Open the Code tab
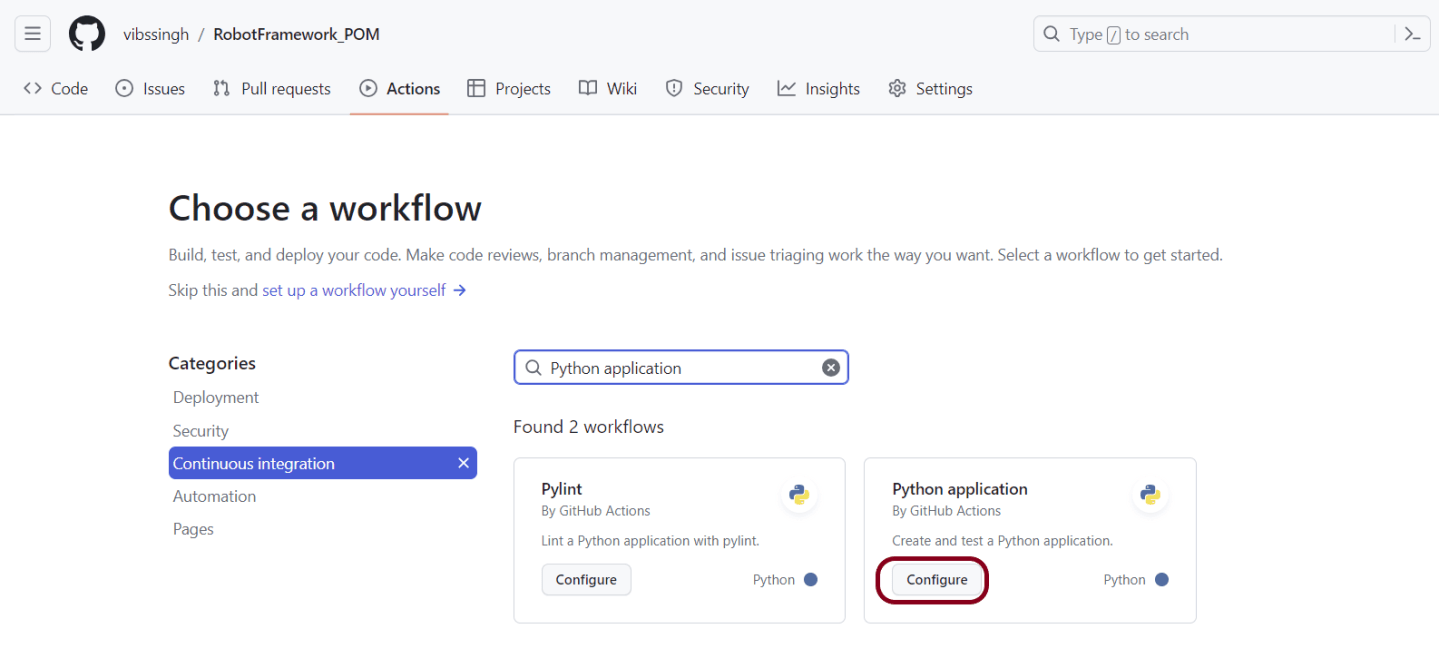The width and height of the screenshot is (1439, 658). (56, 89)
